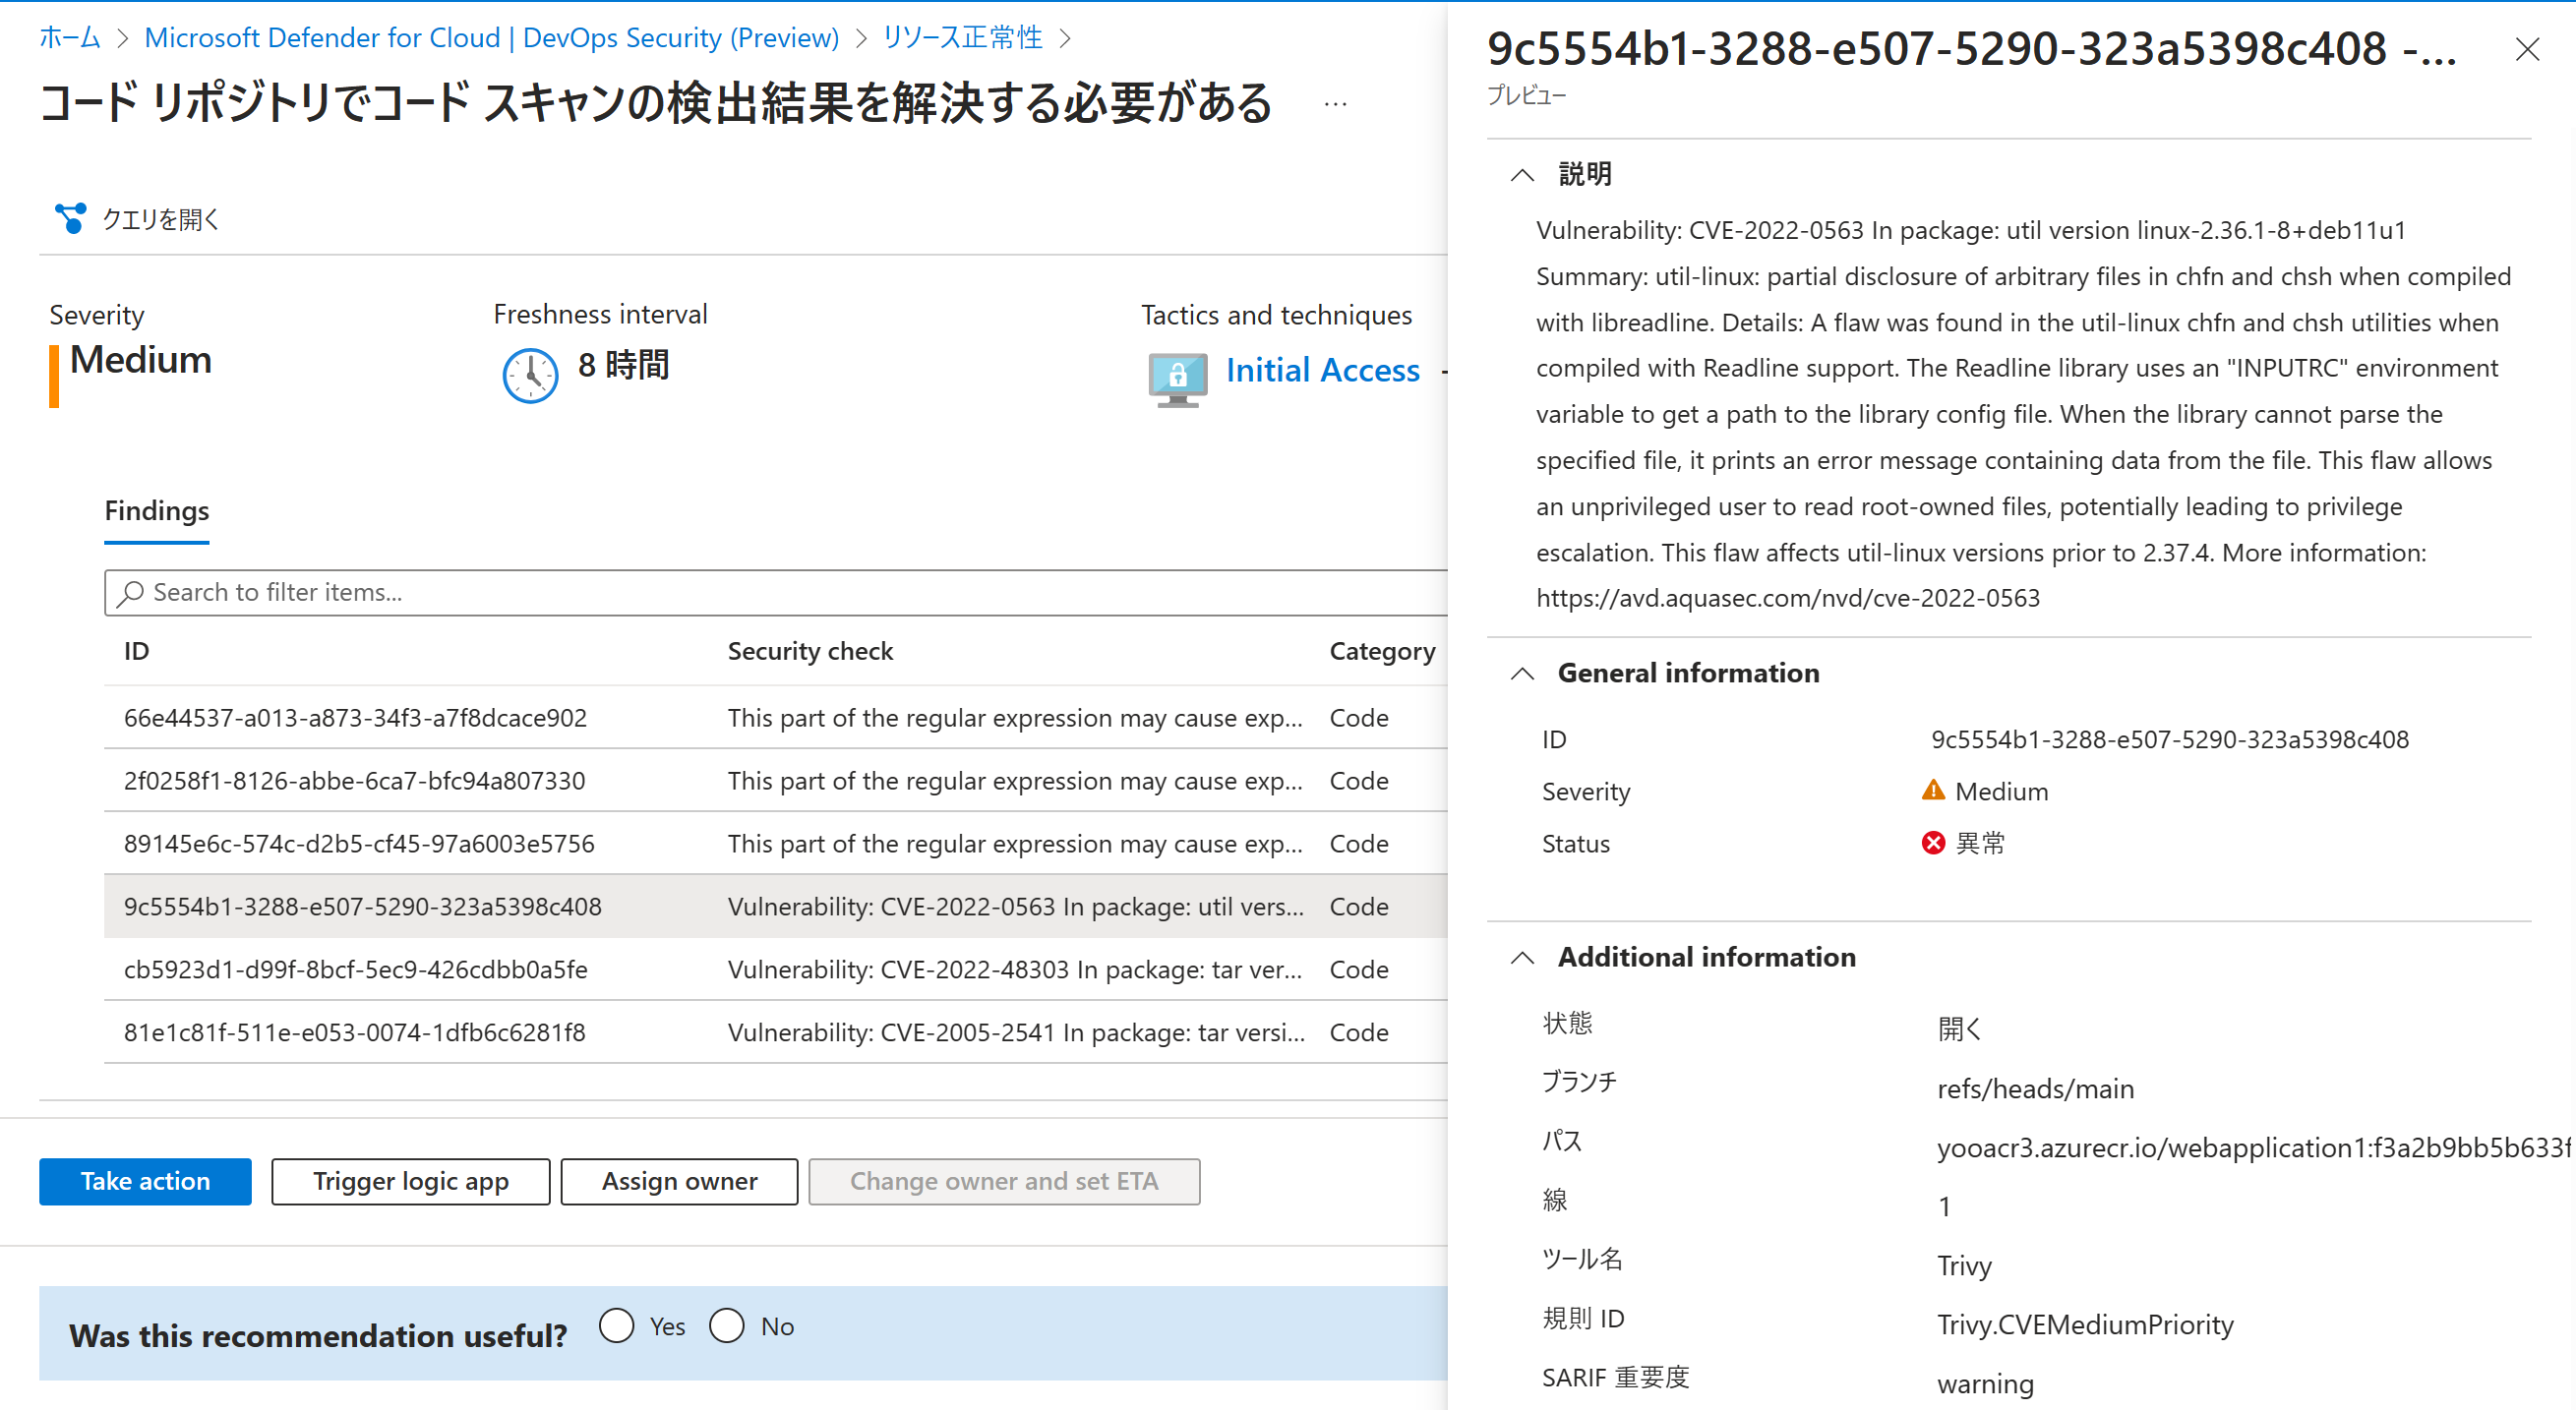Click the Initial Access tactic icon
The width and height of the screenshot is (2576, 1410).
click(x=1180, y=377)
